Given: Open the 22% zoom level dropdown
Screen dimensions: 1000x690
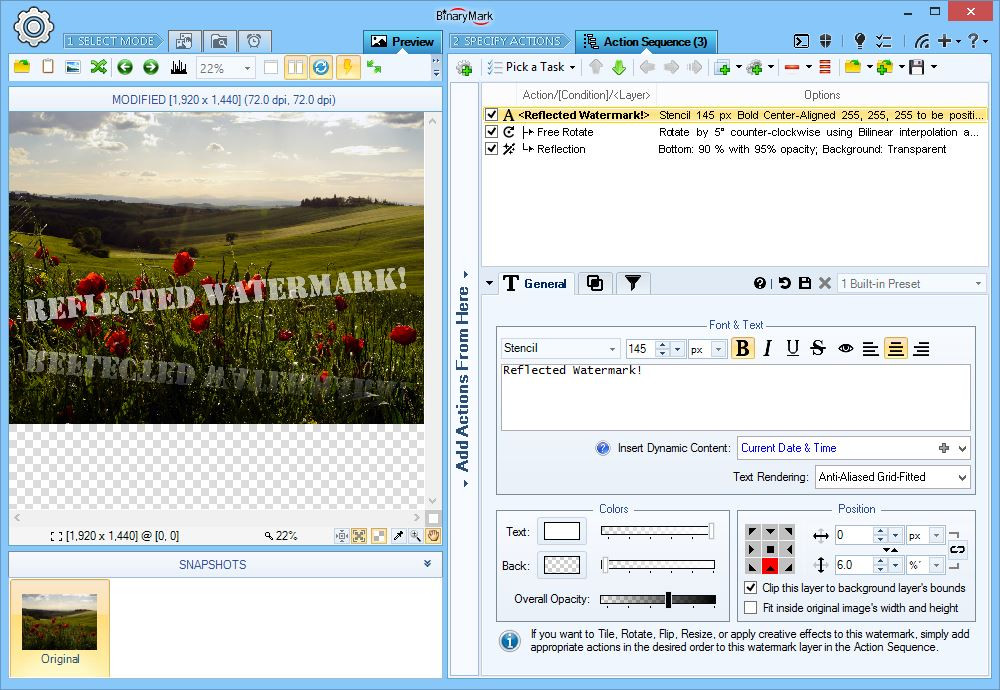Looking at the screenshot, I should pyautogui.click(x=247, y=68).
